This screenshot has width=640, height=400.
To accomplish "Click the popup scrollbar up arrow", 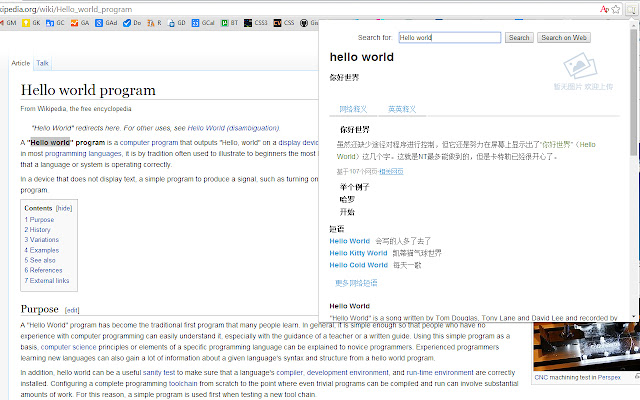I will point(633,24).
